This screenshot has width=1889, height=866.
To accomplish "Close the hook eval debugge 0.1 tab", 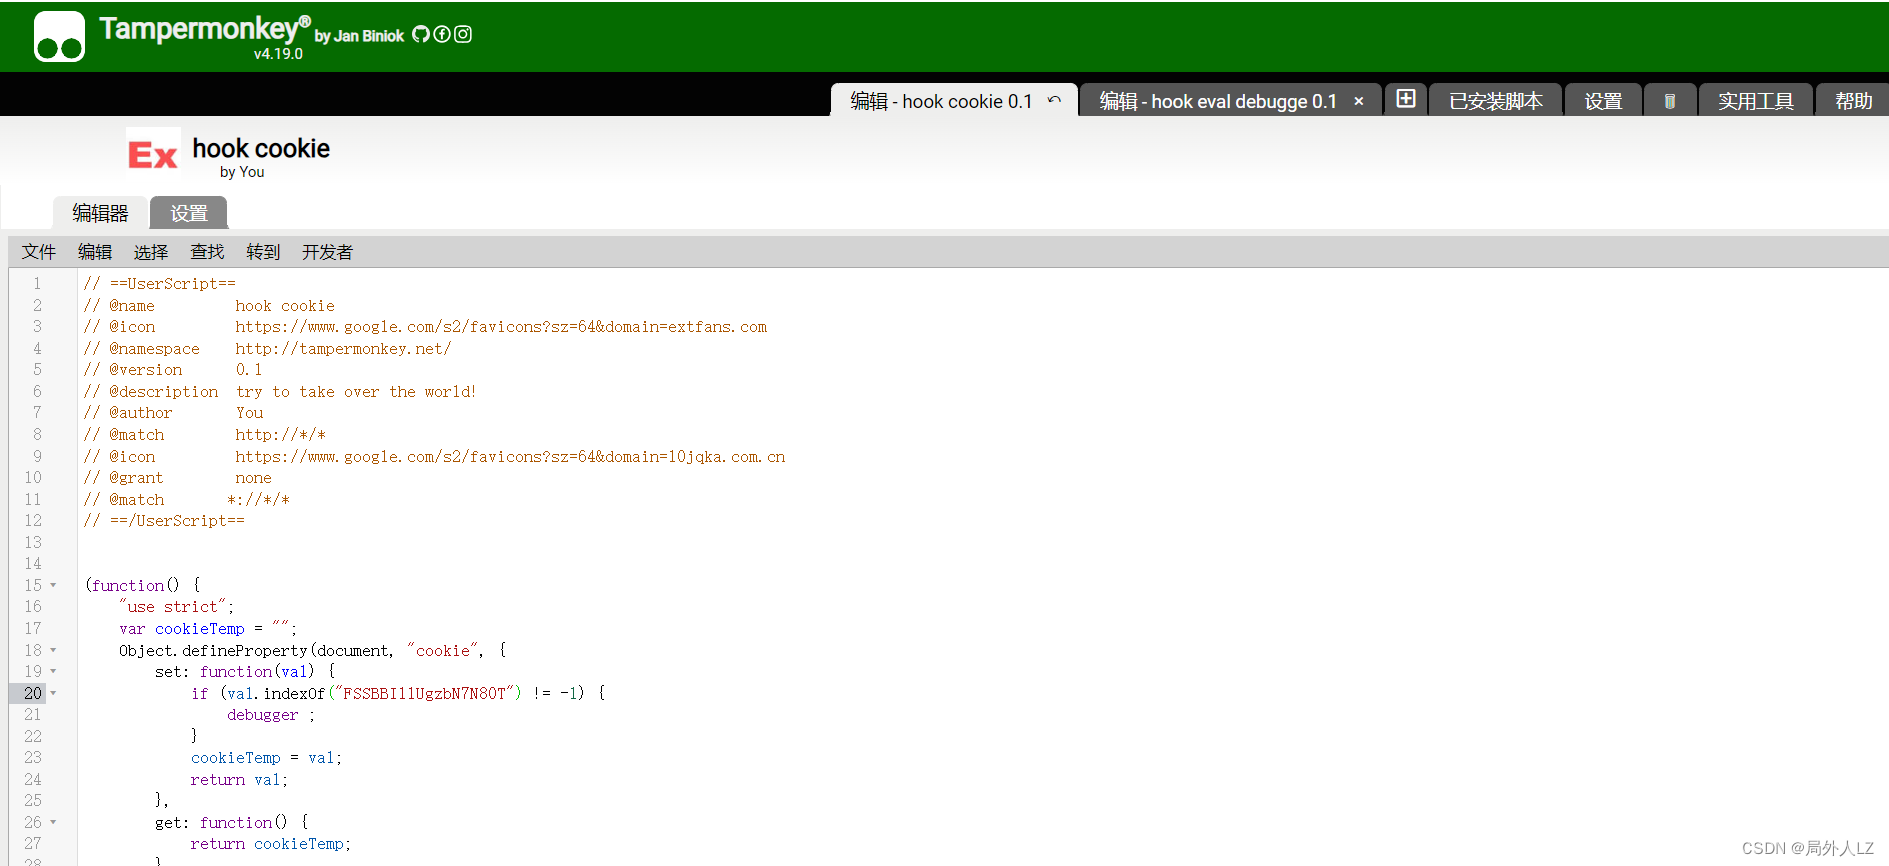I will coord(1359,101).
